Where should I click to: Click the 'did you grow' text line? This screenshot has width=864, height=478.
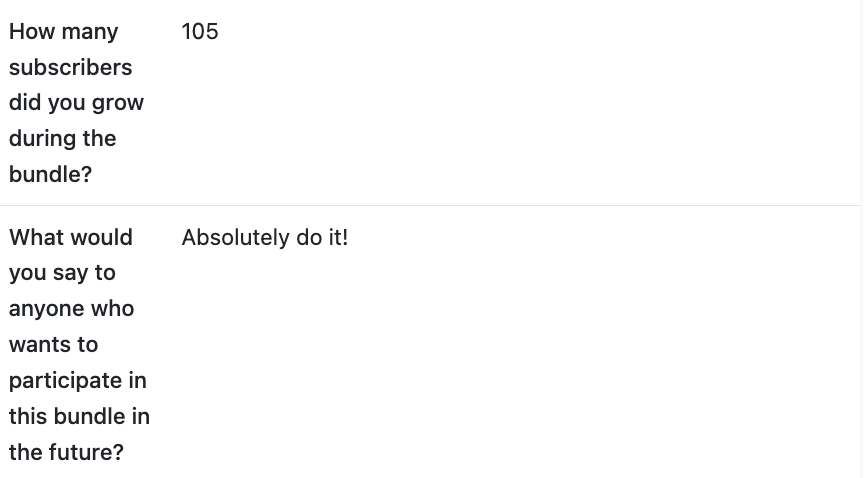[x=76, y=103]
